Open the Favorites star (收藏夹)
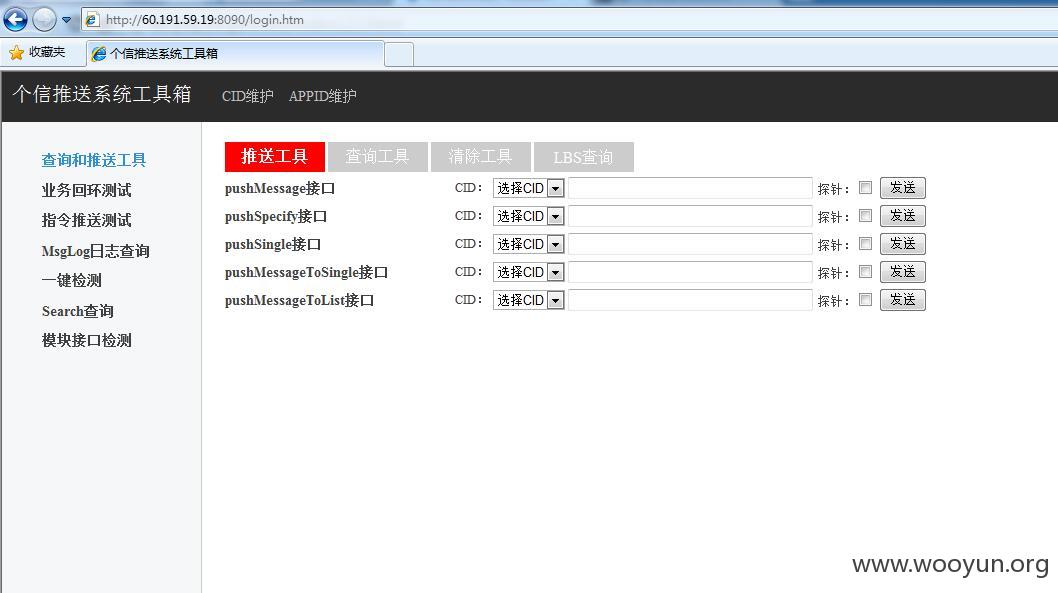Viewport: 1058px width, 593px height. coord(38,52)
